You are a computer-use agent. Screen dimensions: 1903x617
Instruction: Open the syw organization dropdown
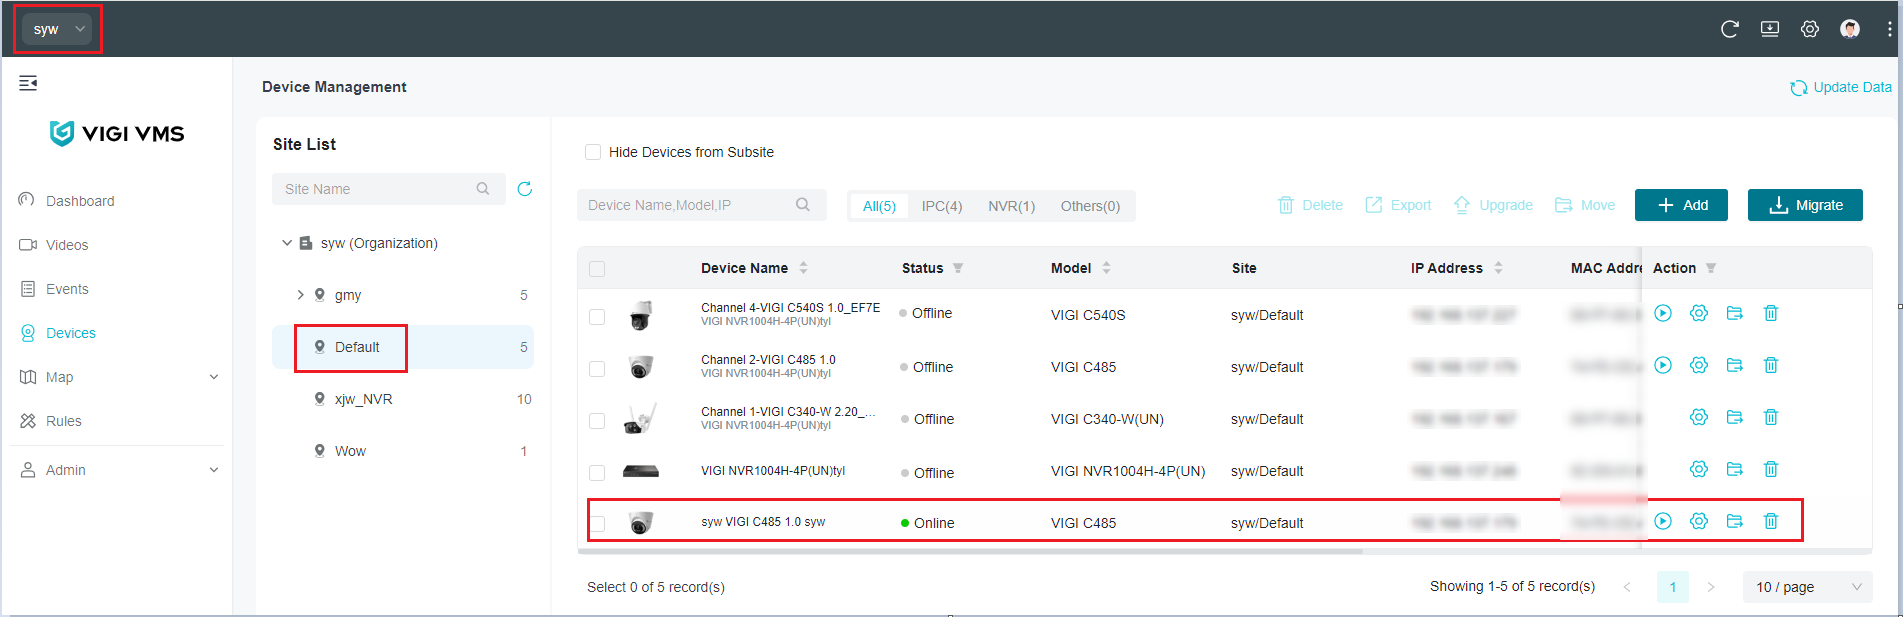pyautogui.click(x=57, y=29)
